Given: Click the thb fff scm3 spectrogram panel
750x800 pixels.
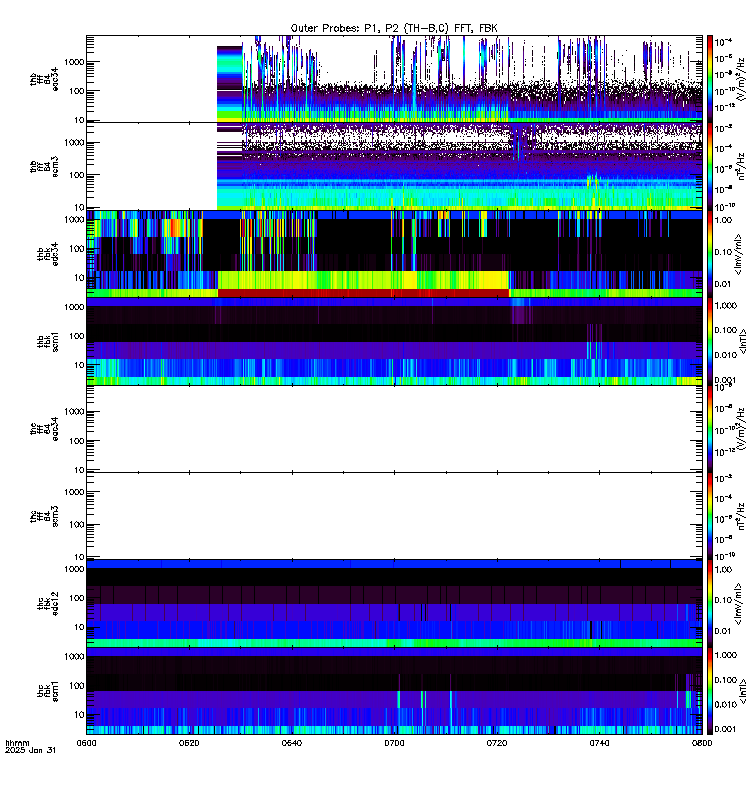Looking at the screenshot, I should click(x=394, y=166).
